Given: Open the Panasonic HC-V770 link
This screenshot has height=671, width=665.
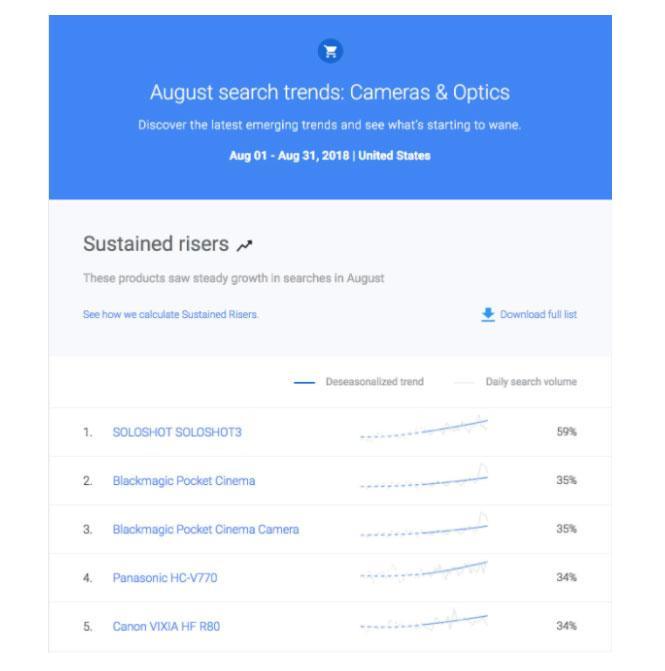Looking at the screenshot, I should (x=165, y=578).
